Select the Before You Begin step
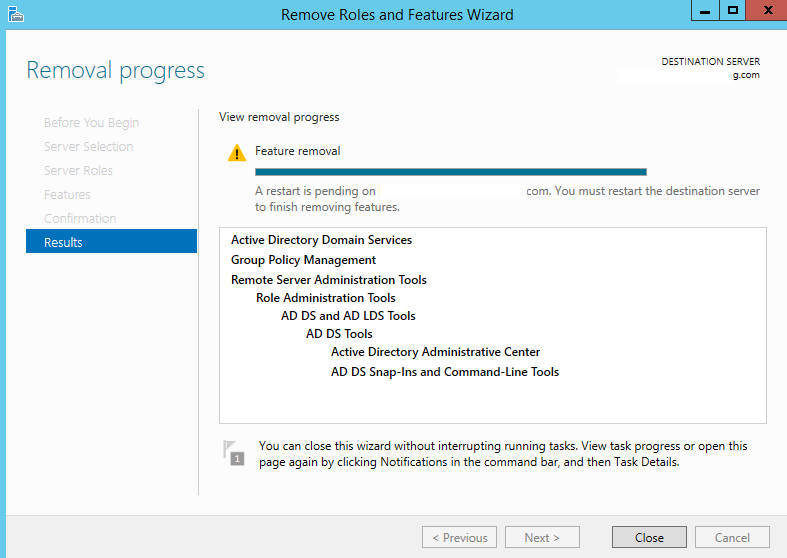787x558 pixels. (91, 122)
